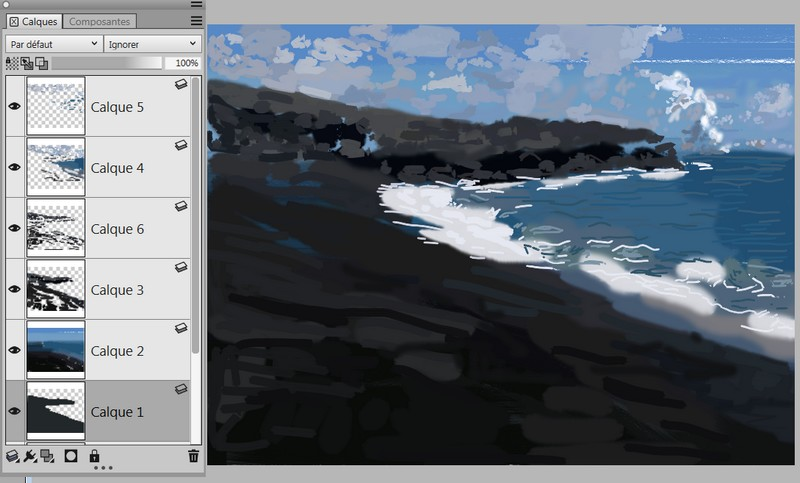Viewport: 800px width, 483px height.
Task: Open the New Layer commands button
Action: point(12,456)
